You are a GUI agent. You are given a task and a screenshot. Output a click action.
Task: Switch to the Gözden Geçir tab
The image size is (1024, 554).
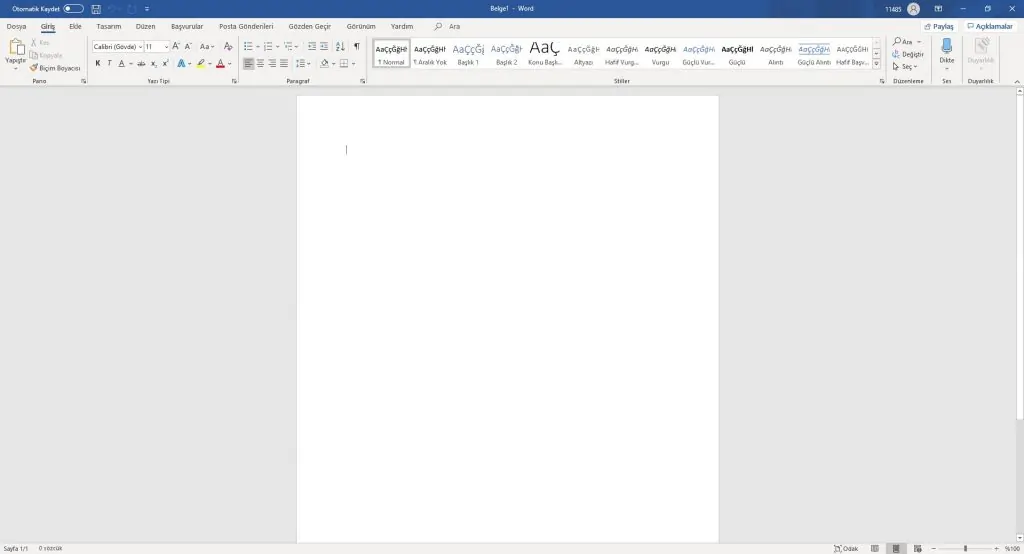tap(309, 26)
